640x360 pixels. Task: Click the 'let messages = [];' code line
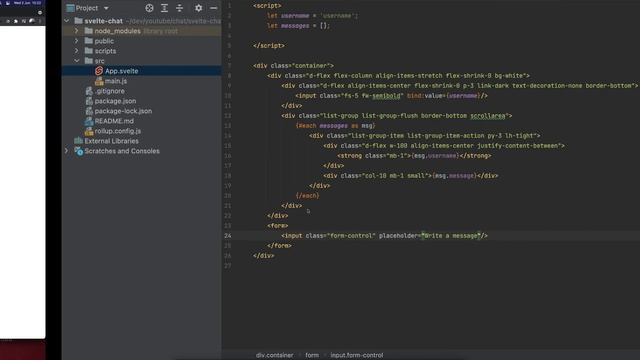click(298, 26)
